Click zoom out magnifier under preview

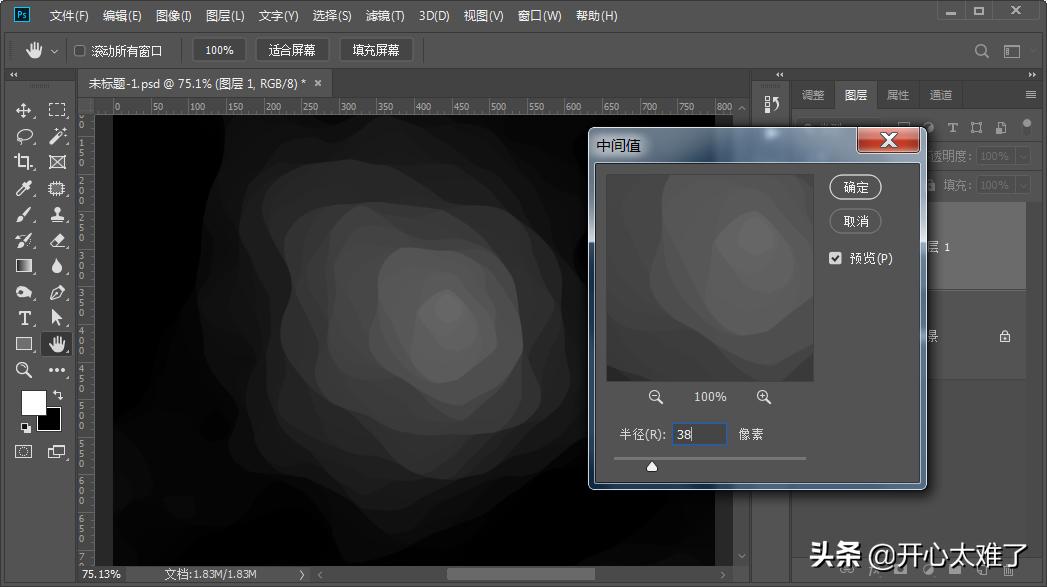click(656, 397)
